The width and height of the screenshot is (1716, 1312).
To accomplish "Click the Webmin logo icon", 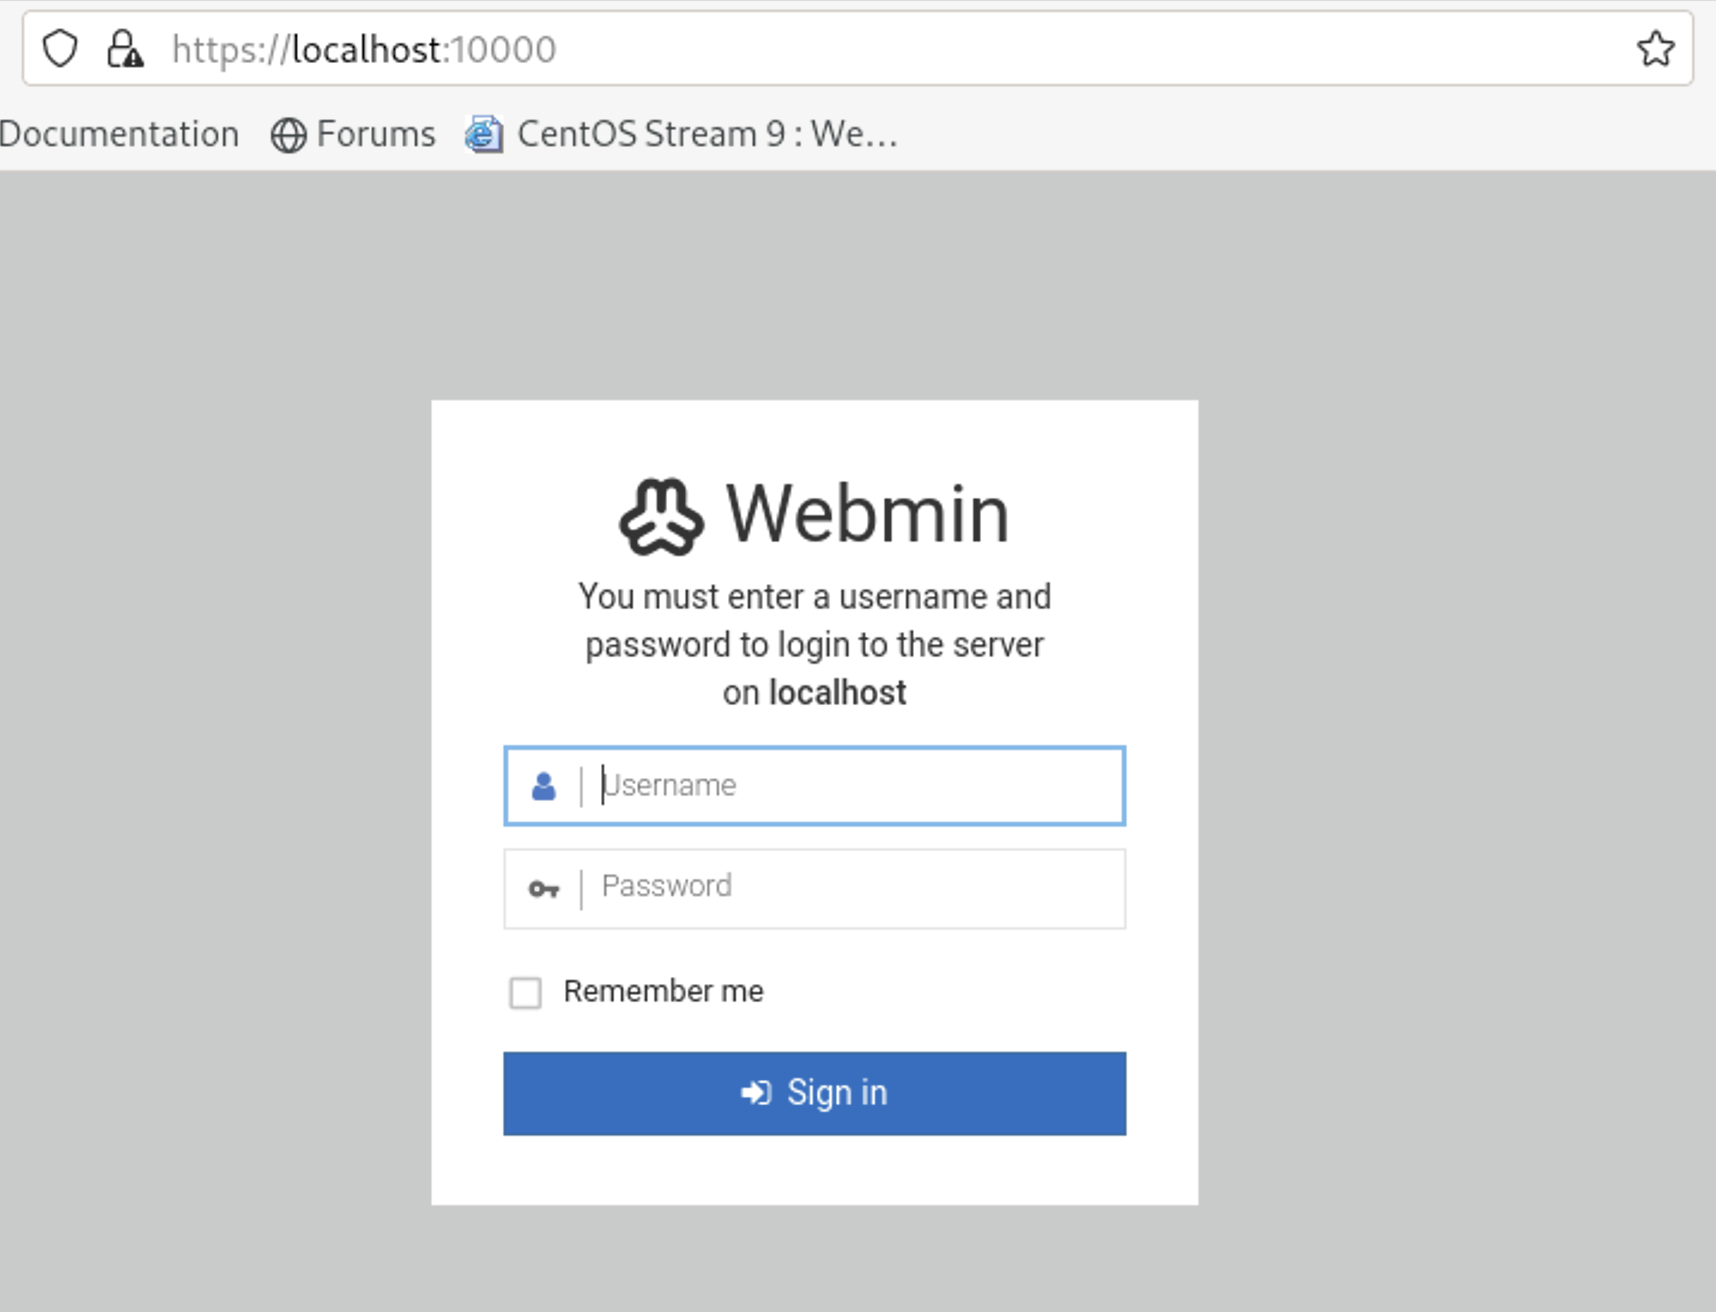I will 661,516.
